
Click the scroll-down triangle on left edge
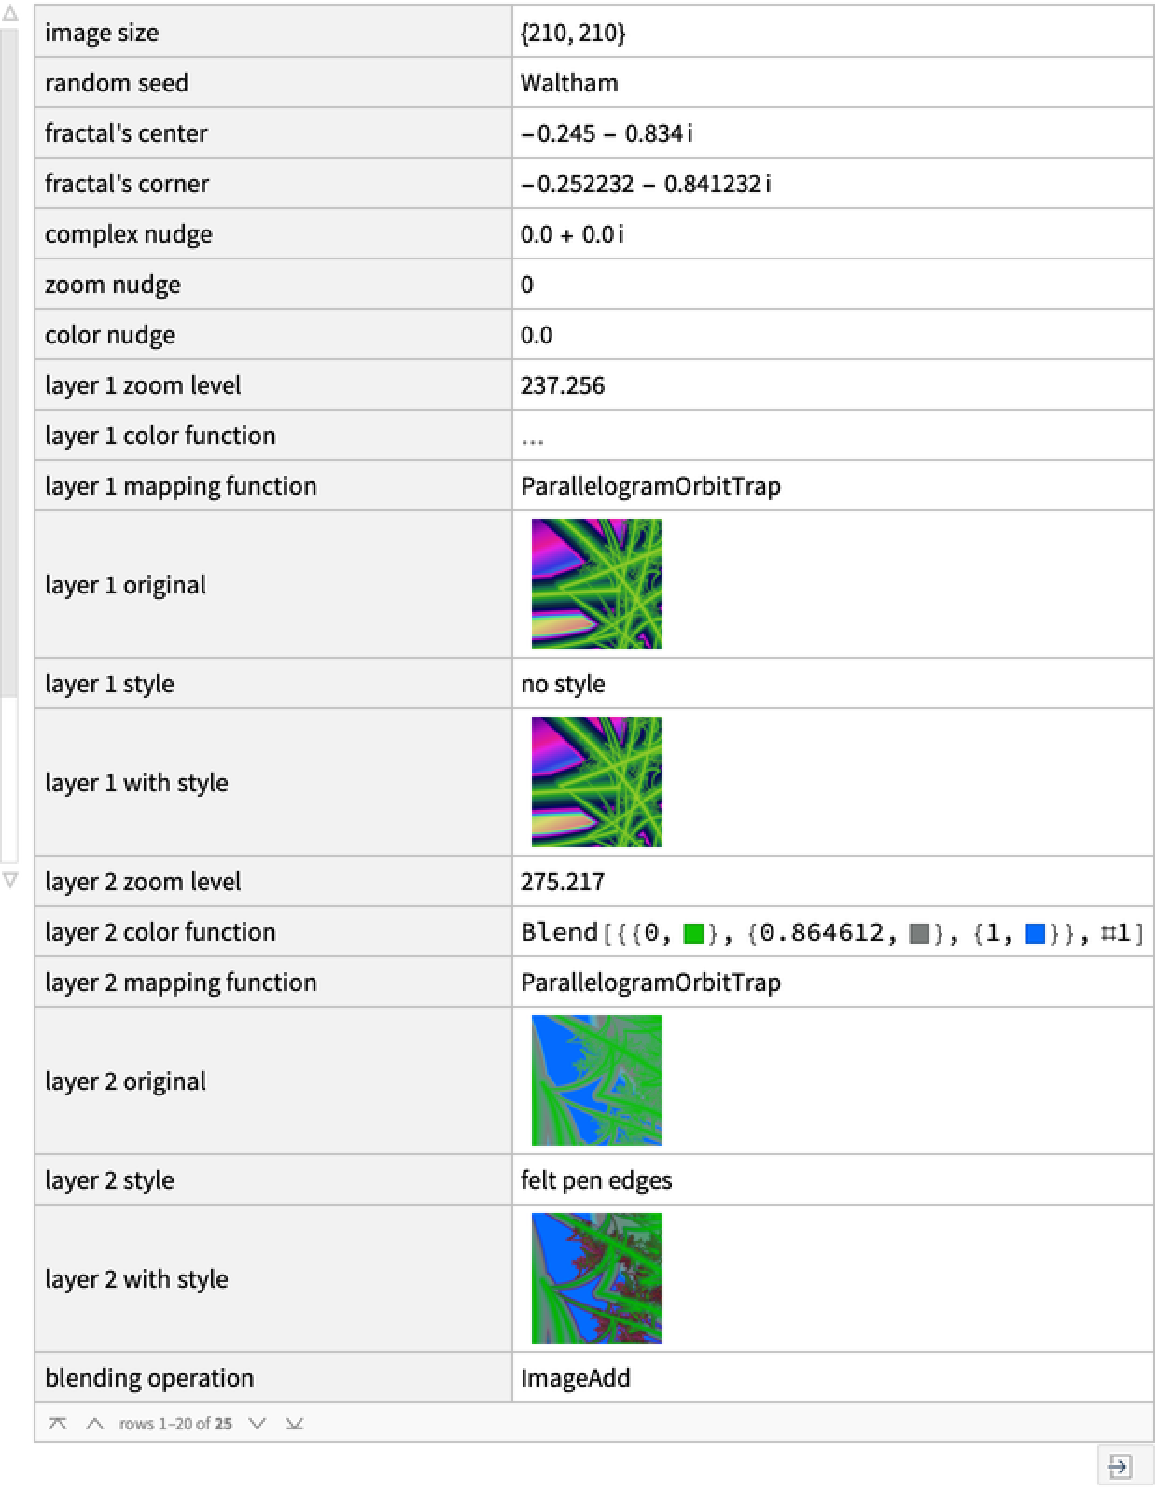tap(10, 880)
